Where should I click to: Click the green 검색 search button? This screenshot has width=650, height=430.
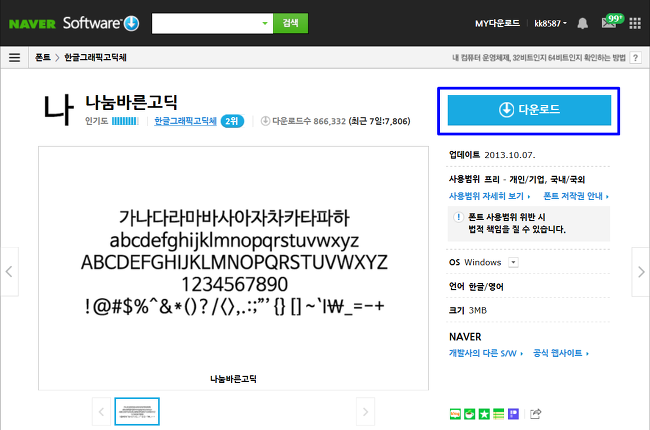coord(291,23)
